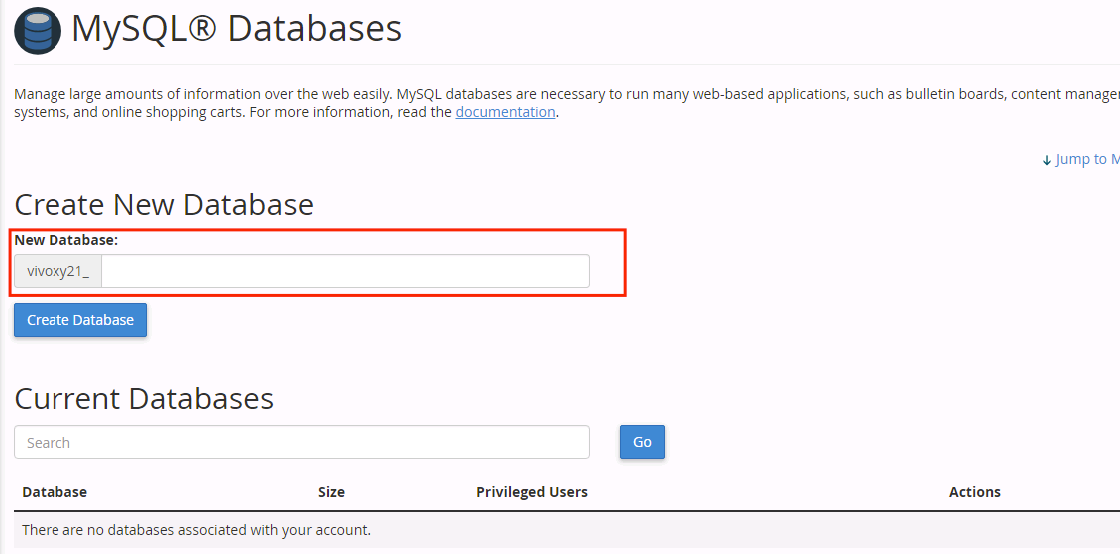Select the Privileged Users column header
This screenshot has height=554, width=1120.
[532, 492]
